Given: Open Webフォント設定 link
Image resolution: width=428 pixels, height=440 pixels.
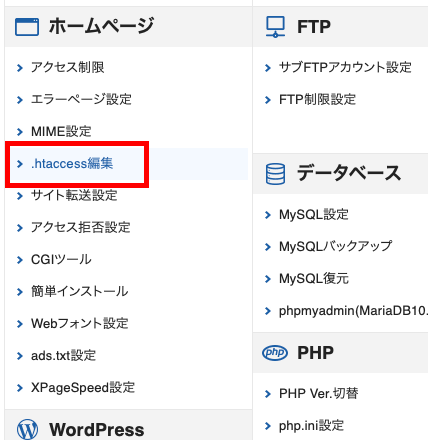Looking at the screenshot, I should click(x=80, y=323).
